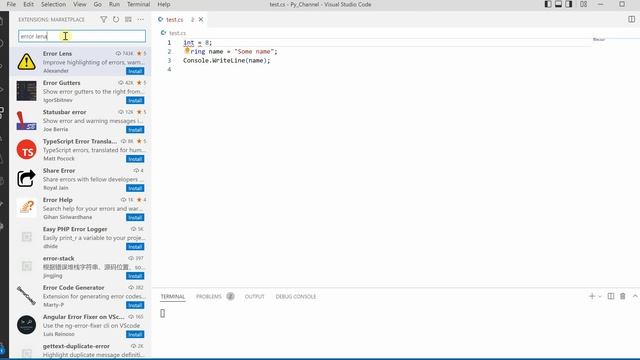640x360 pixels.
Task: Toggle secondary side bar layout icon
Action: pyautogui.click(x=569, y=4)
